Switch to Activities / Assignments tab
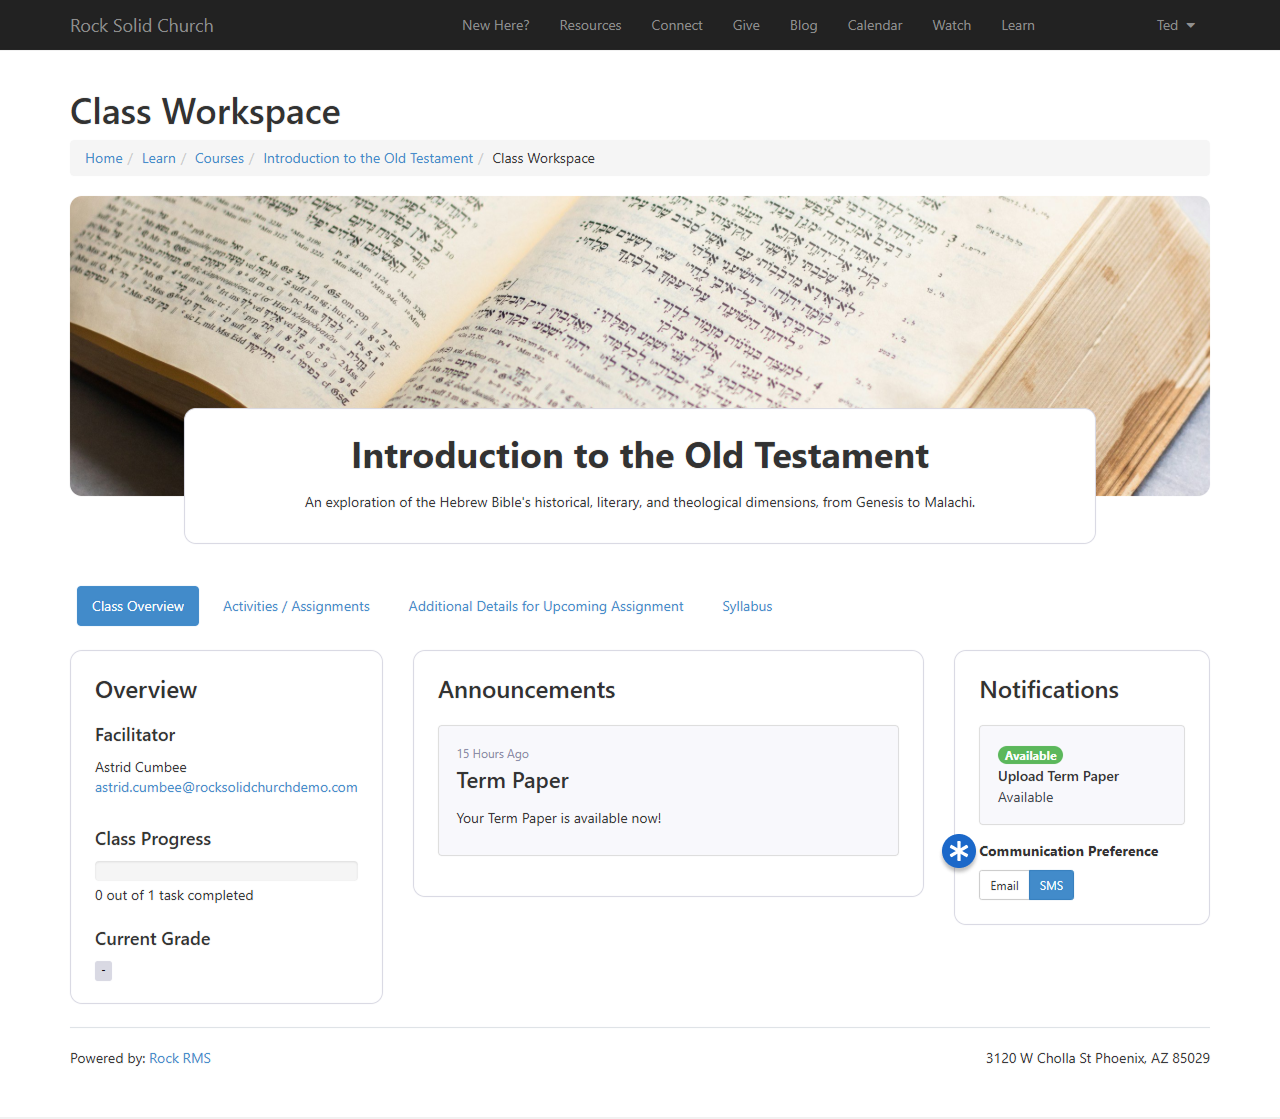 click(x=296, y=606)
